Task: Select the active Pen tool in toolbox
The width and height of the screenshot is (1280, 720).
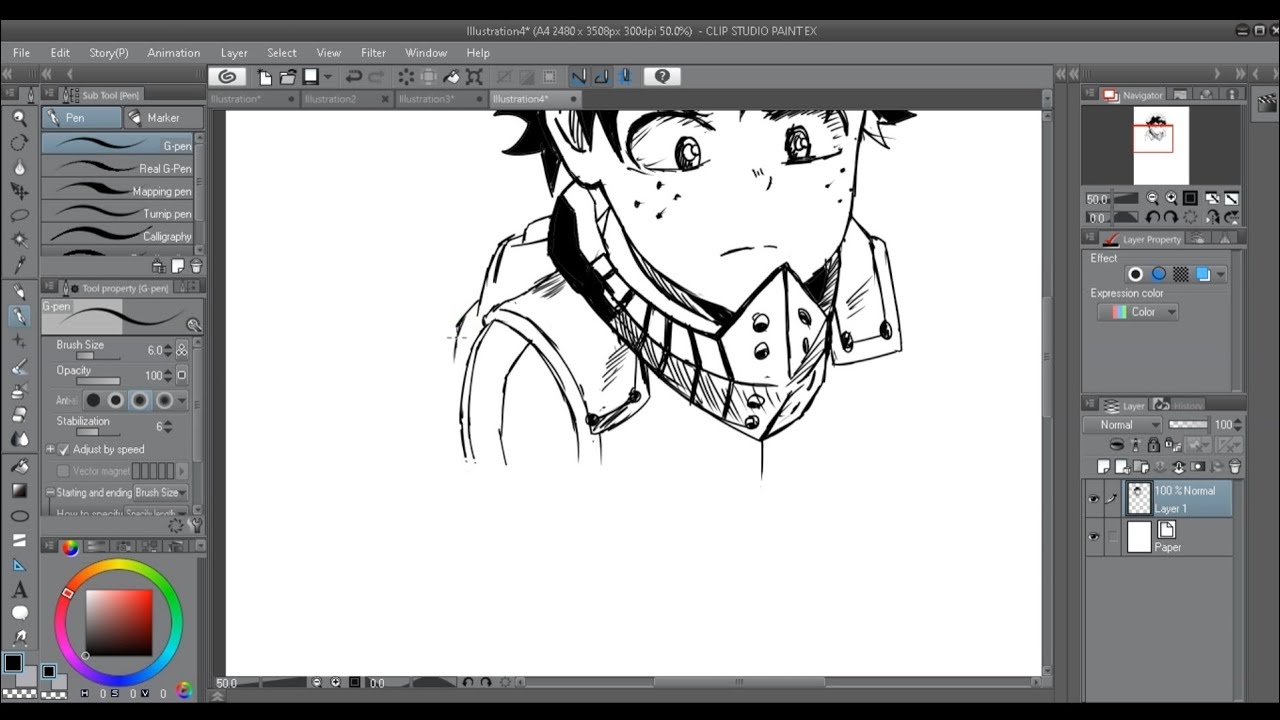Action: (19, 316)
